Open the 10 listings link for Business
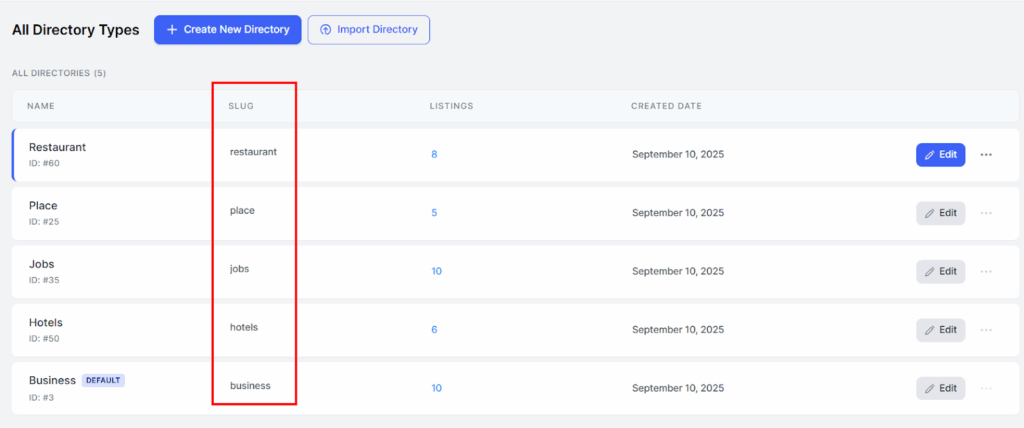The image size is (1024, 428). click(x=436, y=388)
